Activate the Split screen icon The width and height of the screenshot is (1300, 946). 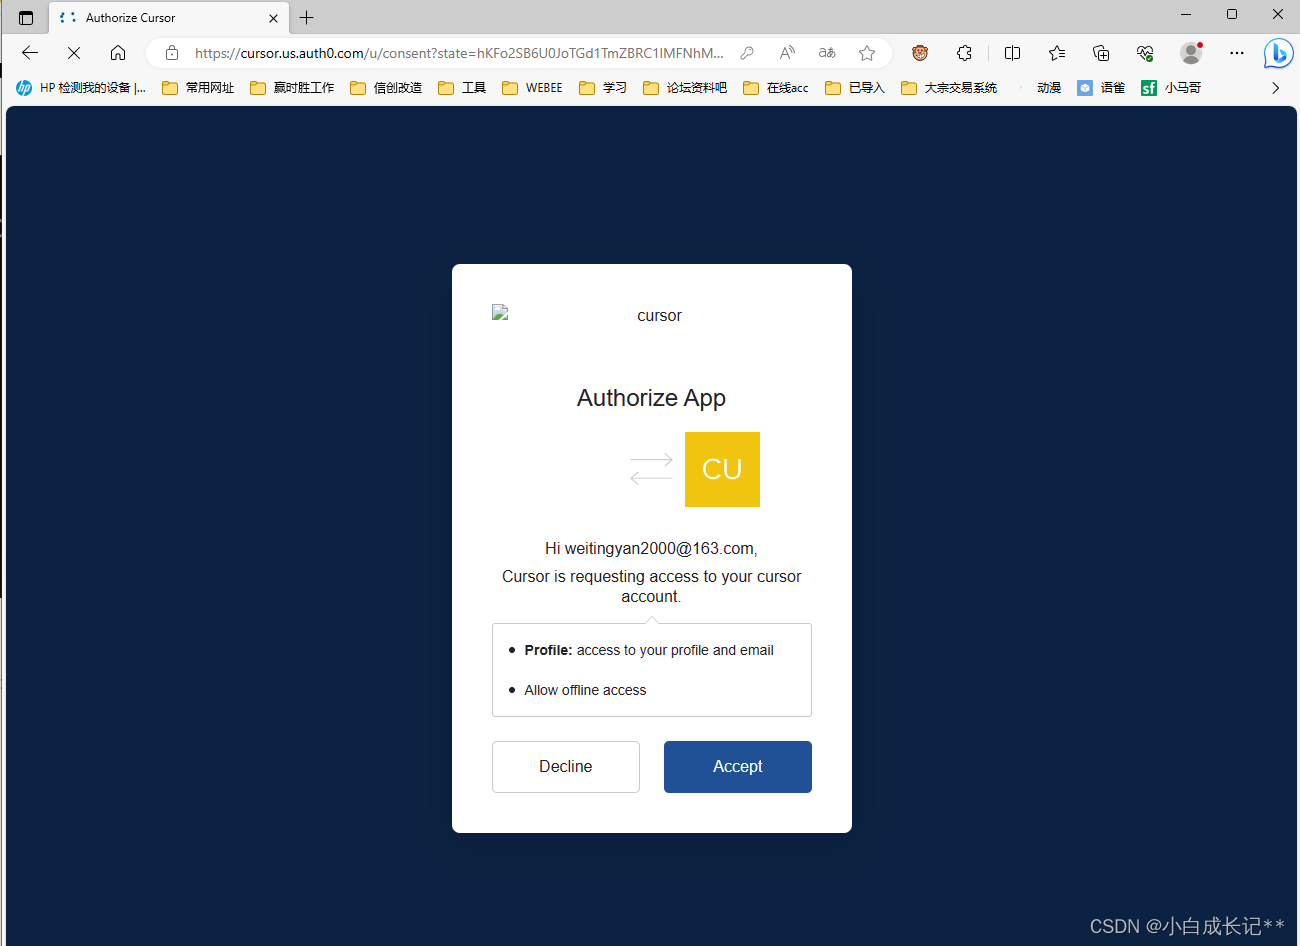point(1012,53)
